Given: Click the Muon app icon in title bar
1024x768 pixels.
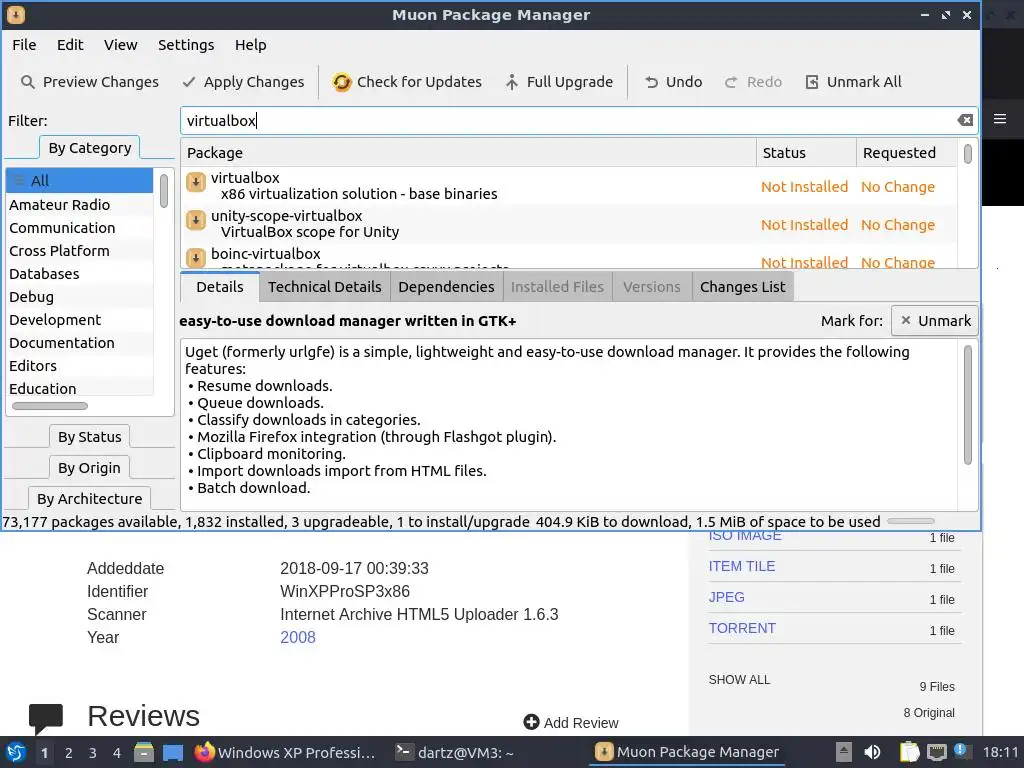Looking at the screenshot, I should (16, 14).
